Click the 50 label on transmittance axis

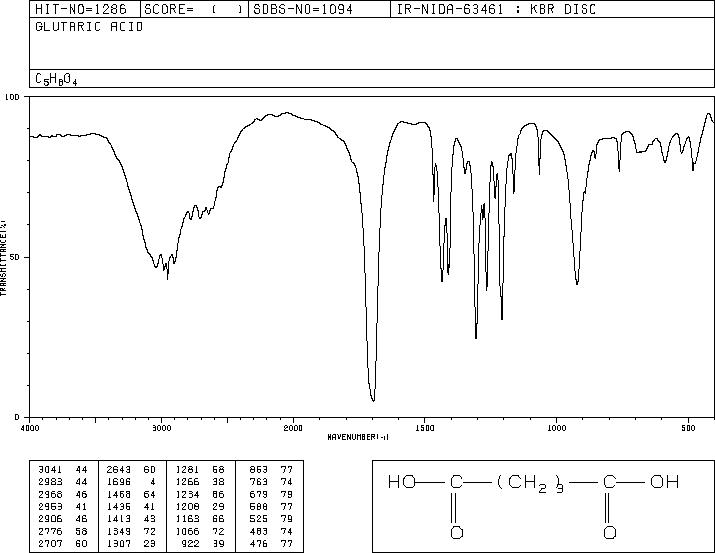16,257
